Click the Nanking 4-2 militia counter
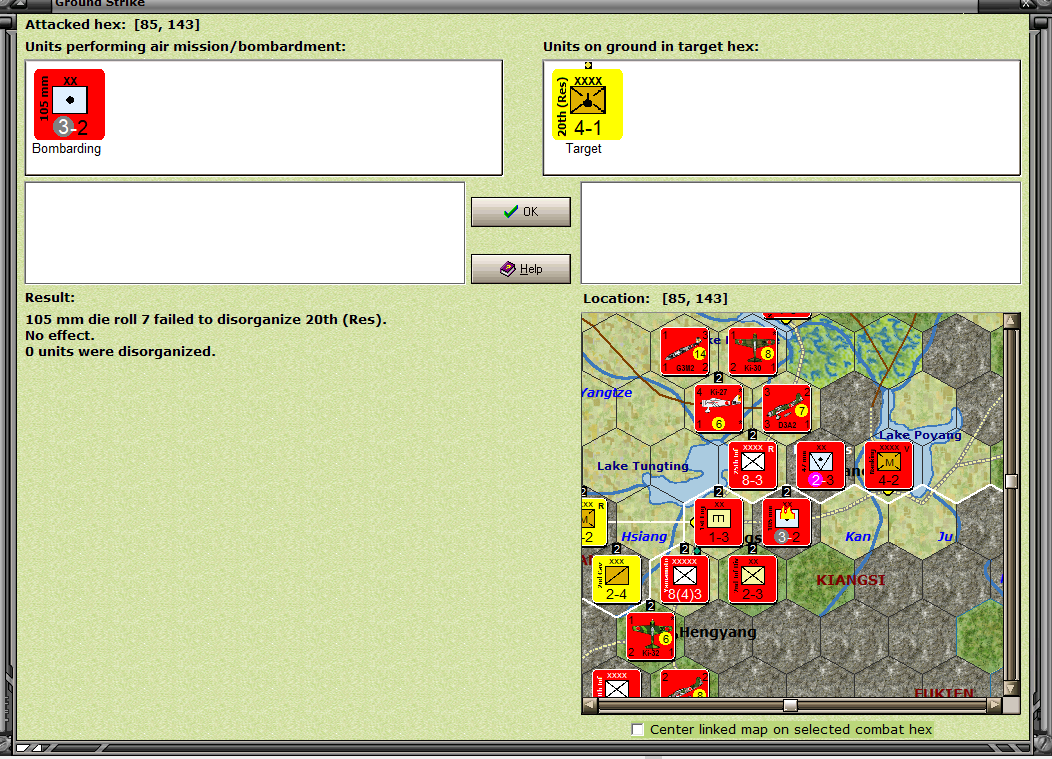This screenshot has width=1052, height=759. tap(888, 465)
